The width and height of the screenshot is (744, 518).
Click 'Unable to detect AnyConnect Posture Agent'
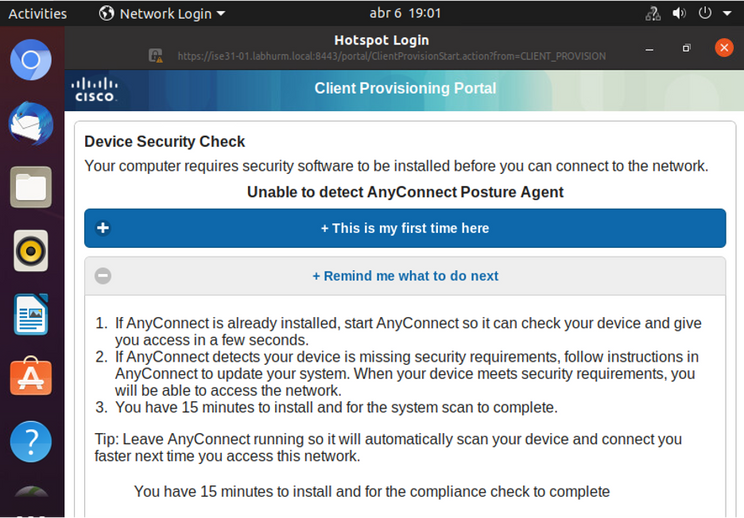405,192
